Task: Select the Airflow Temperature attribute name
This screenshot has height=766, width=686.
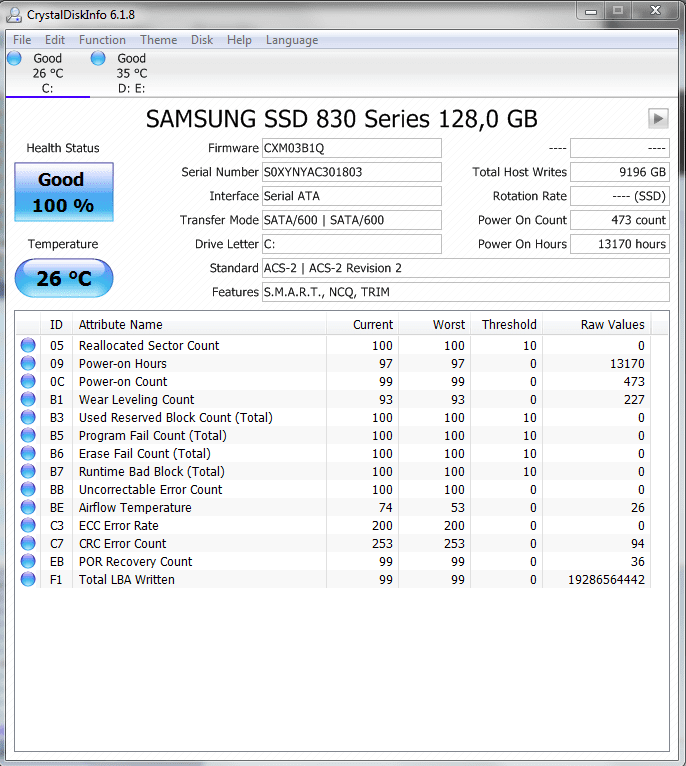Action: (x=135, y=508)
